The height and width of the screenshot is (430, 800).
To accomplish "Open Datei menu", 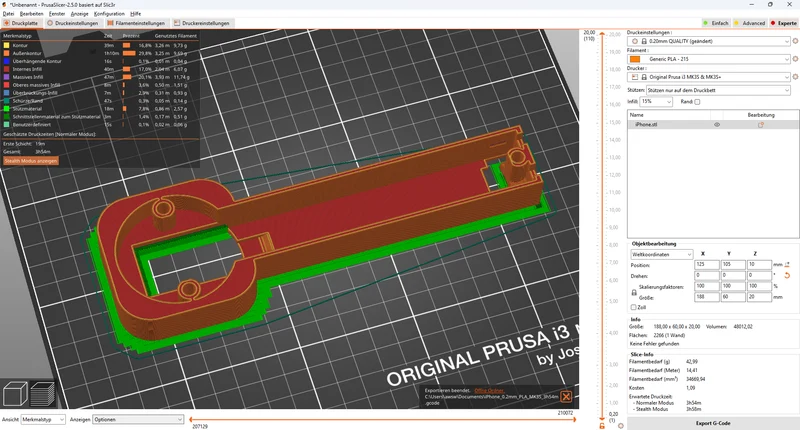I will coord(8,14).
